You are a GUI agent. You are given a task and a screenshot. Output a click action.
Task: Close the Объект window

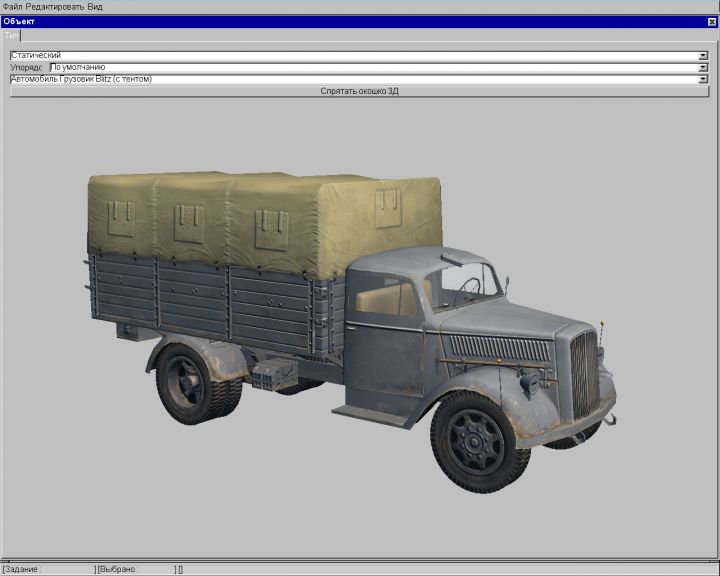pos(711,21)
